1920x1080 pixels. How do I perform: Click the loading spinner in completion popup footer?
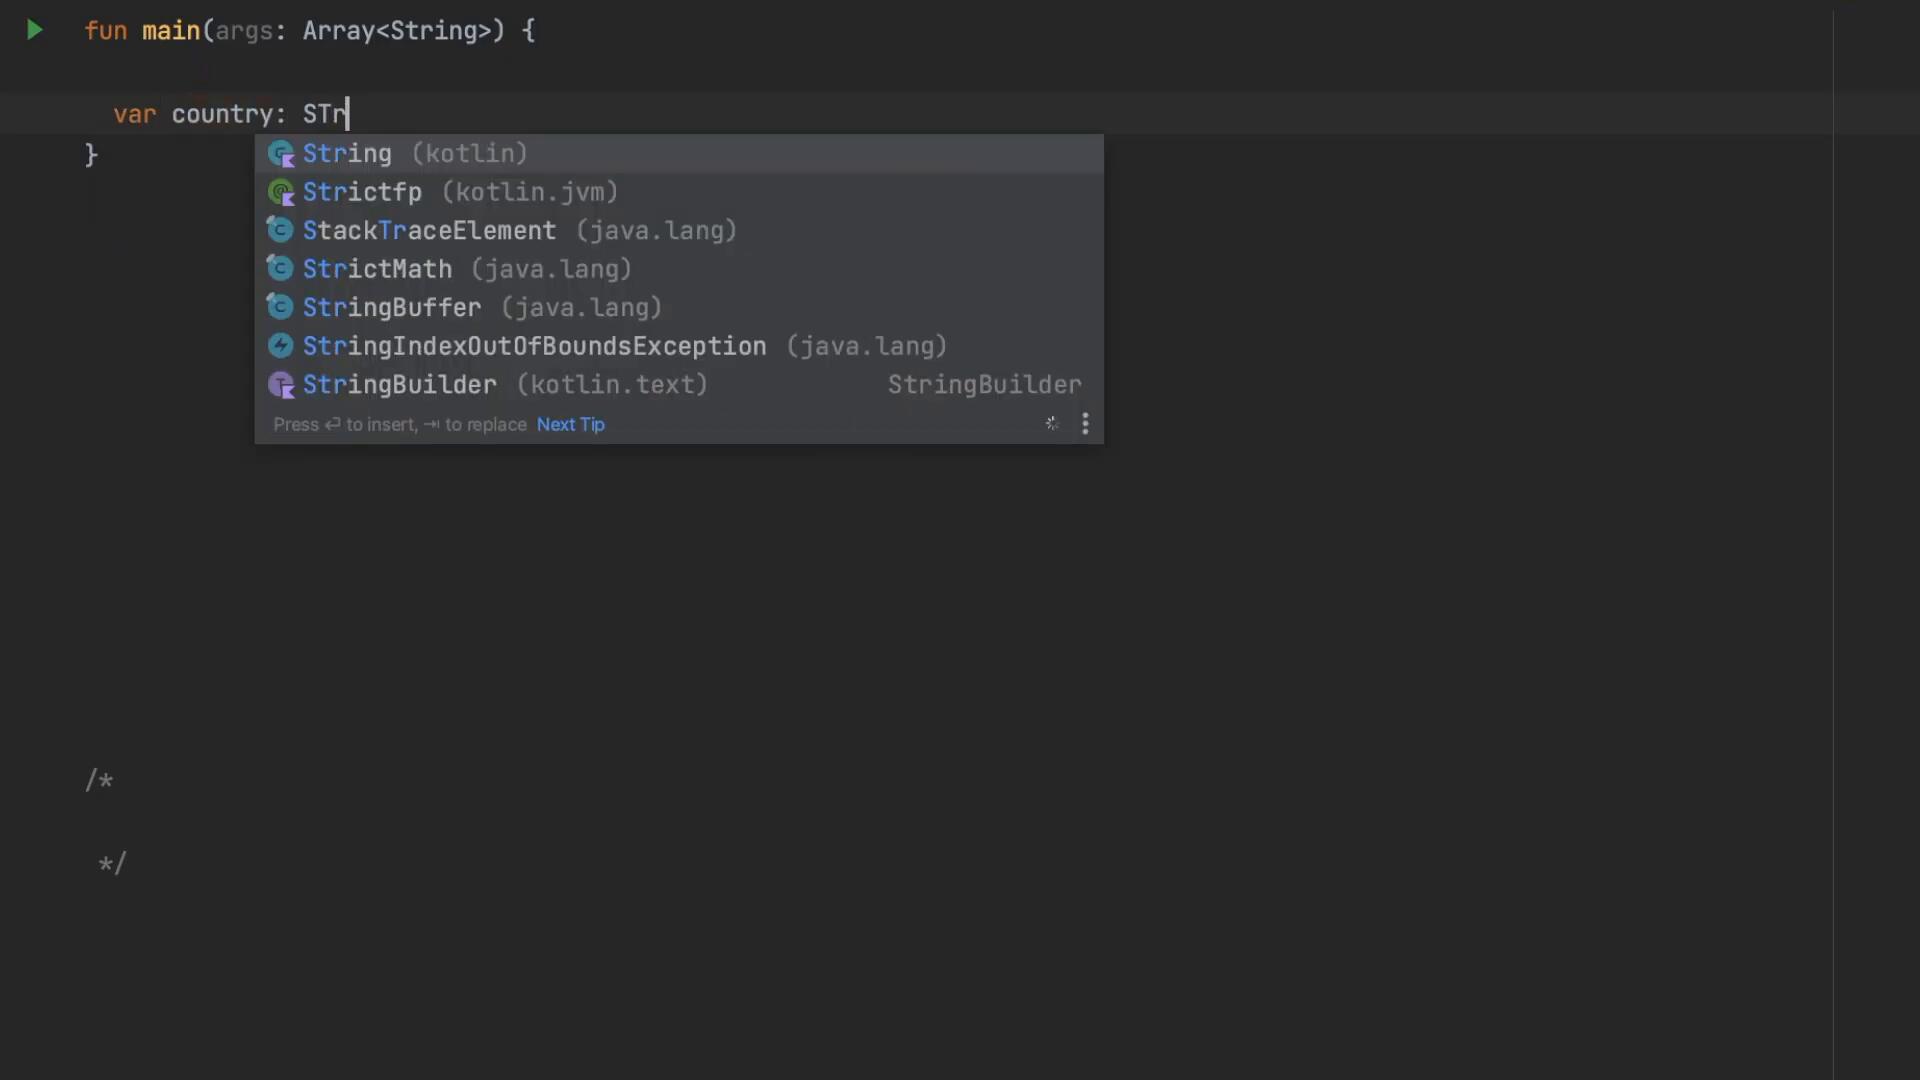pos(1052,424)
